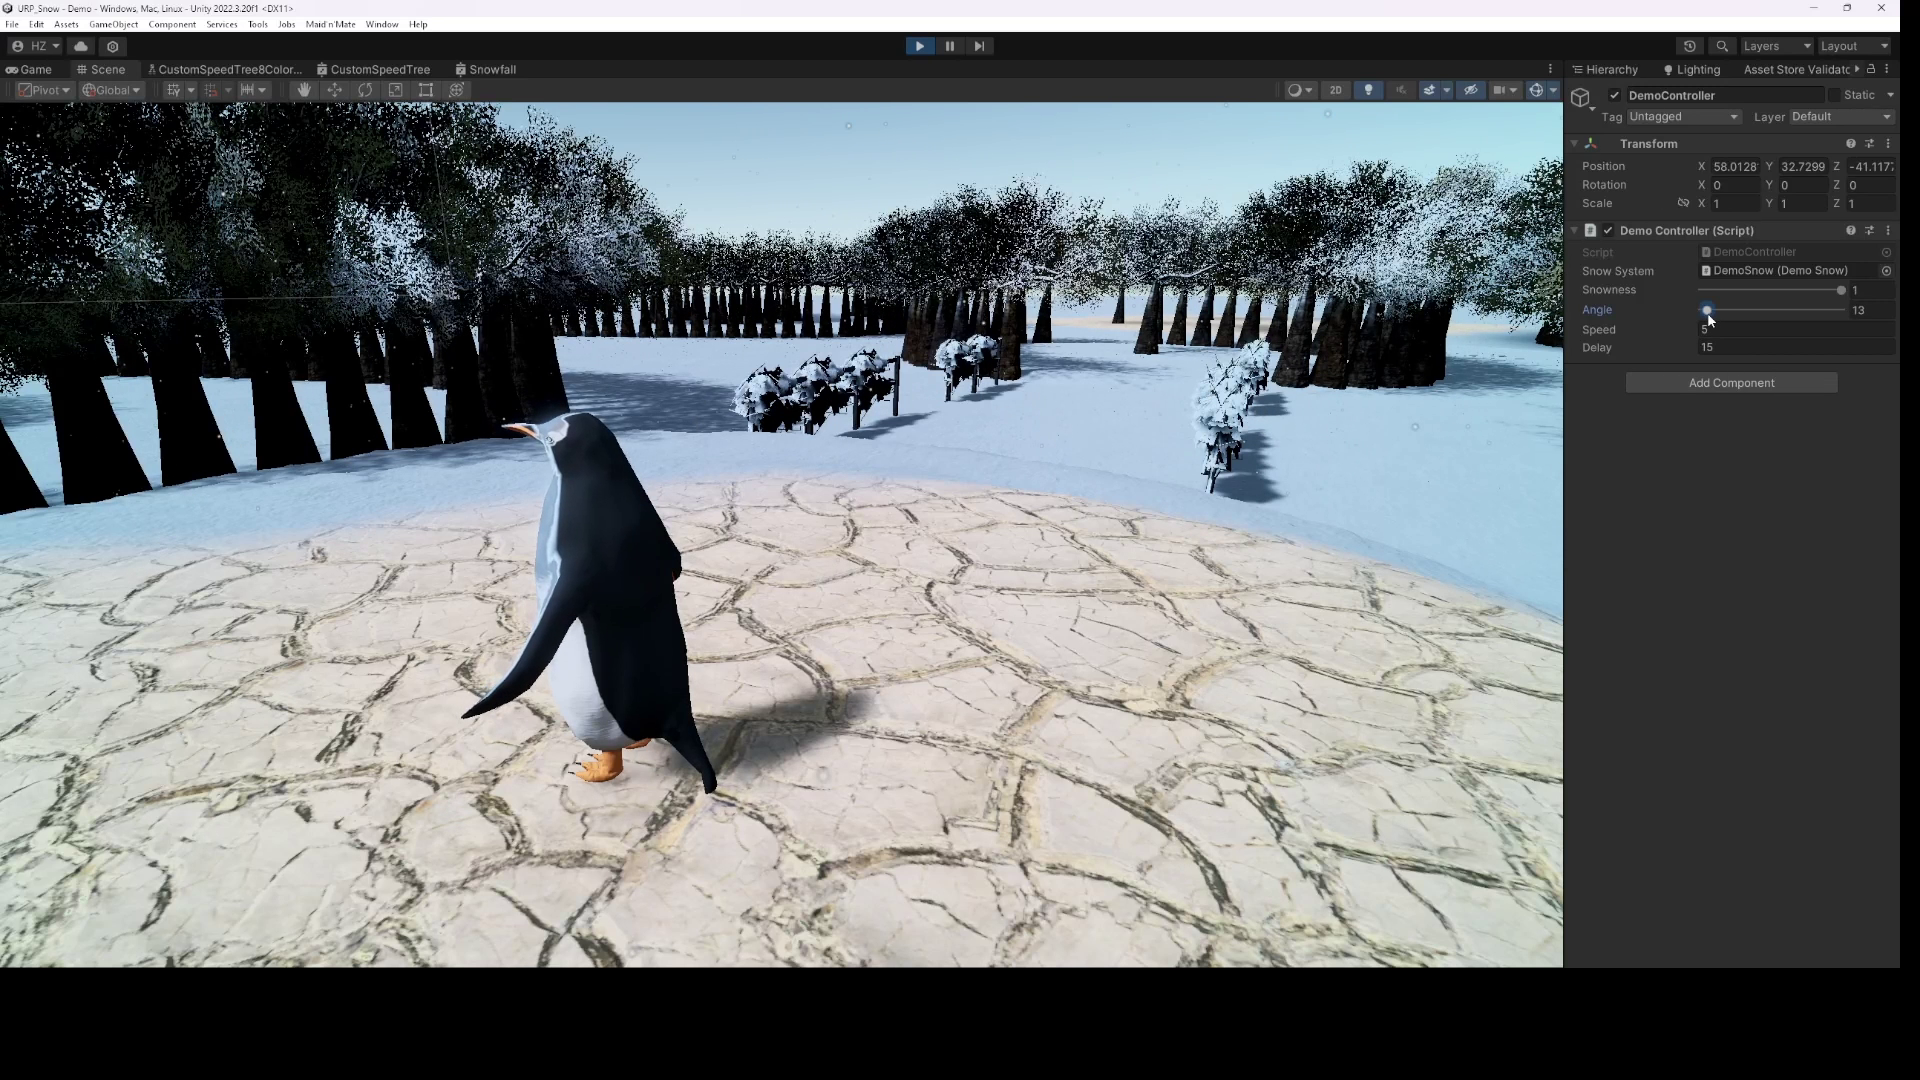Open Demo Controller presets icon
1920x1080 pixels.
coord(1869,231)
